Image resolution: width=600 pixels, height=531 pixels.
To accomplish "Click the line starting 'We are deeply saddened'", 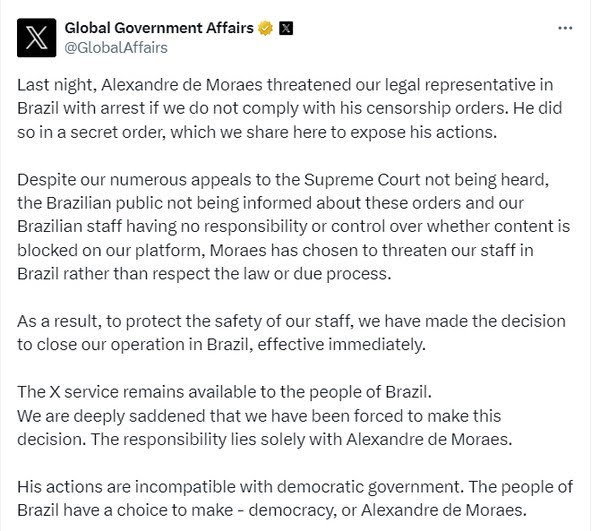I will click(259, 416).
